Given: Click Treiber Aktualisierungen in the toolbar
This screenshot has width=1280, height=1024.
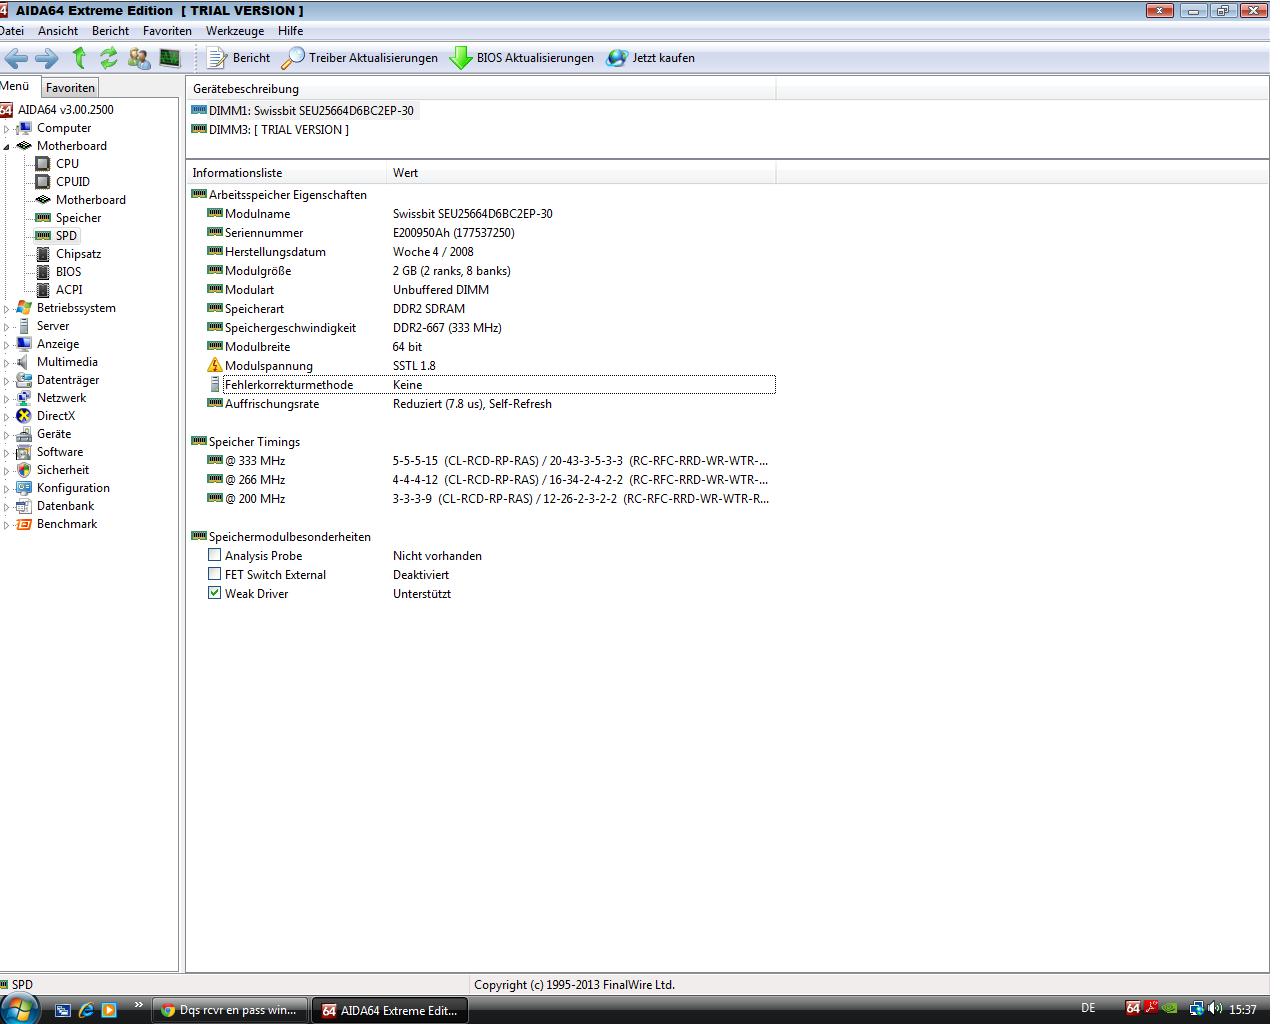Looking at the screenshot, I should tap(360, 58).
